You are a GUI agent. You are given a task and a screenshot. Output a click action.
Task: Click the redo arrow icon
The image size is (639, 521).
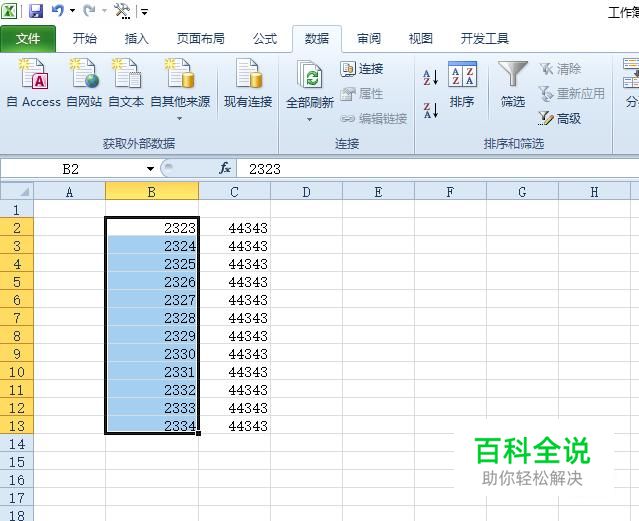(x=89, y=11)
